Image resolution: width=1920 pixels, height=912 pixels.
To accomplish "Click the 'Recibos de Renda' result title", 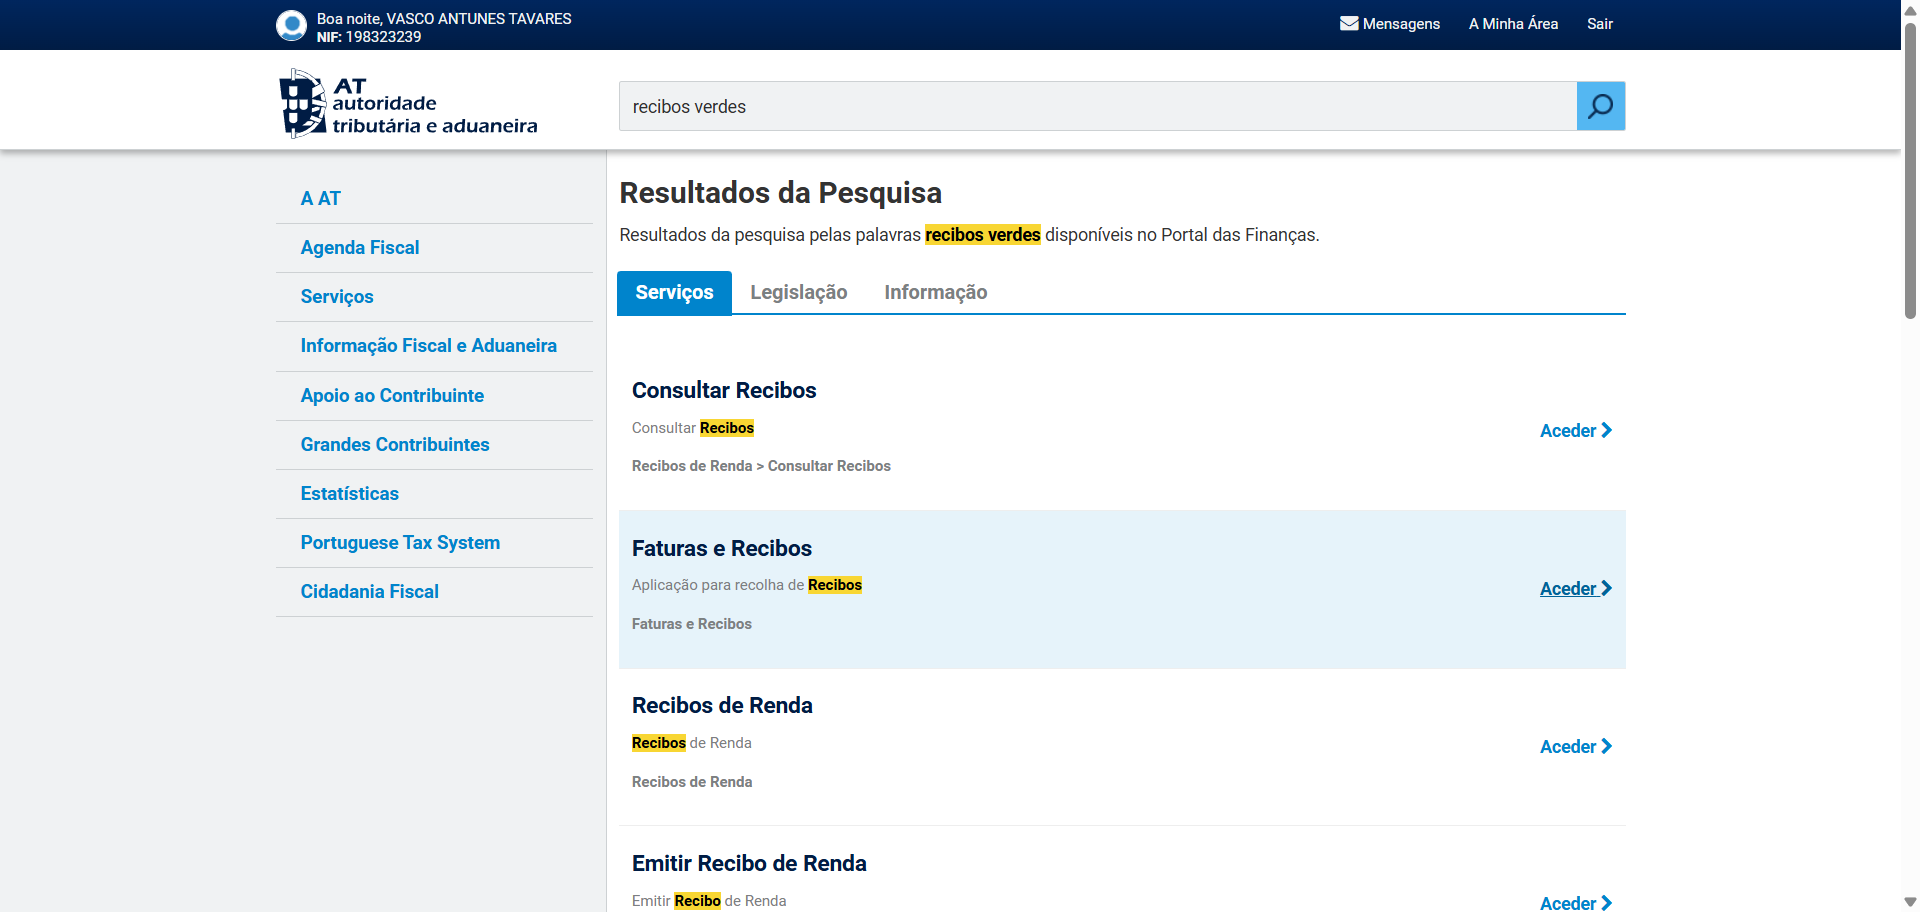I will click(x=722, y=706).
